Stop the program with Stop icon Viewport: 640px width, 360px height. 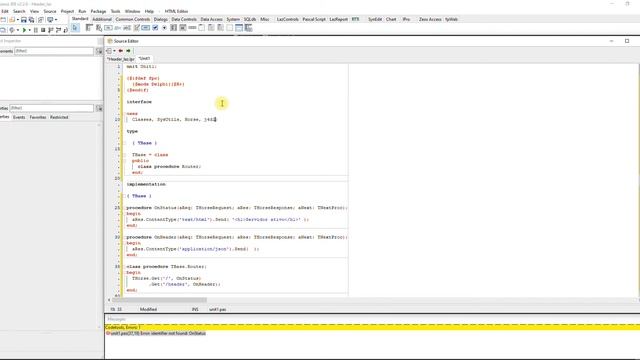pyautogui.click(x=43, y=30)
